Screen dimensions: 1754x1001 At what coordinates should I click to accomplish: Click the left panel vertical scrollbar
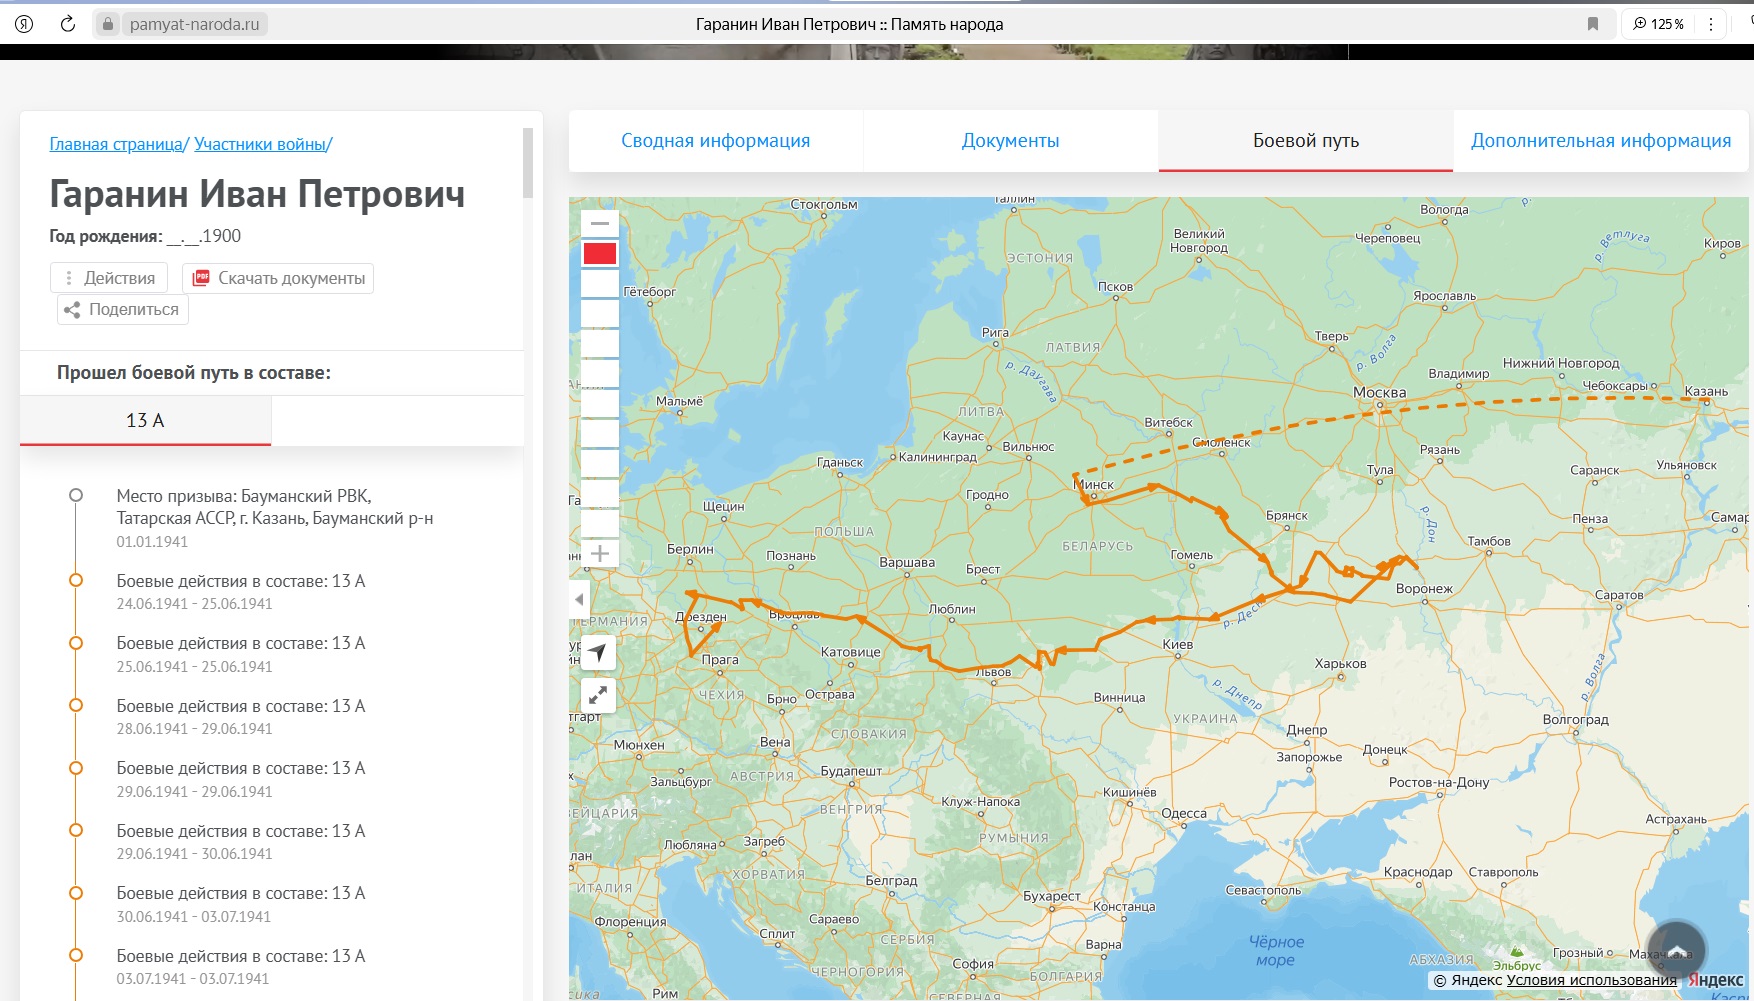[x=528, y=163]
